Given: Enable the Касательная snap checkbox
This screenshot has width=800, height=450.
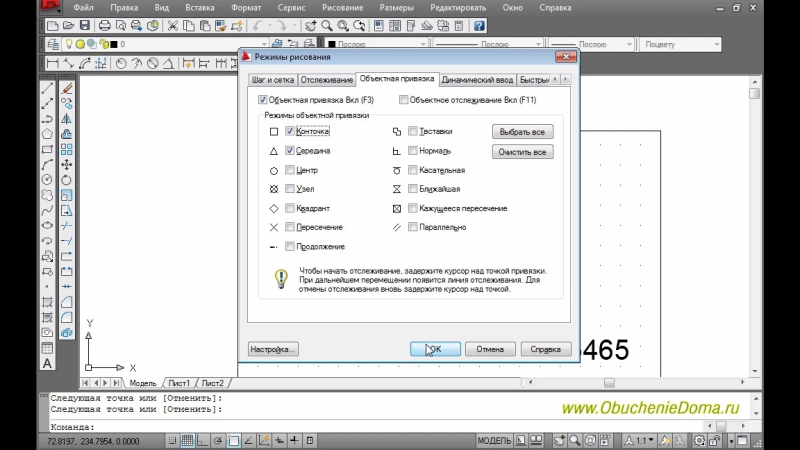Looking at the screenshot, I should point(413,170).
